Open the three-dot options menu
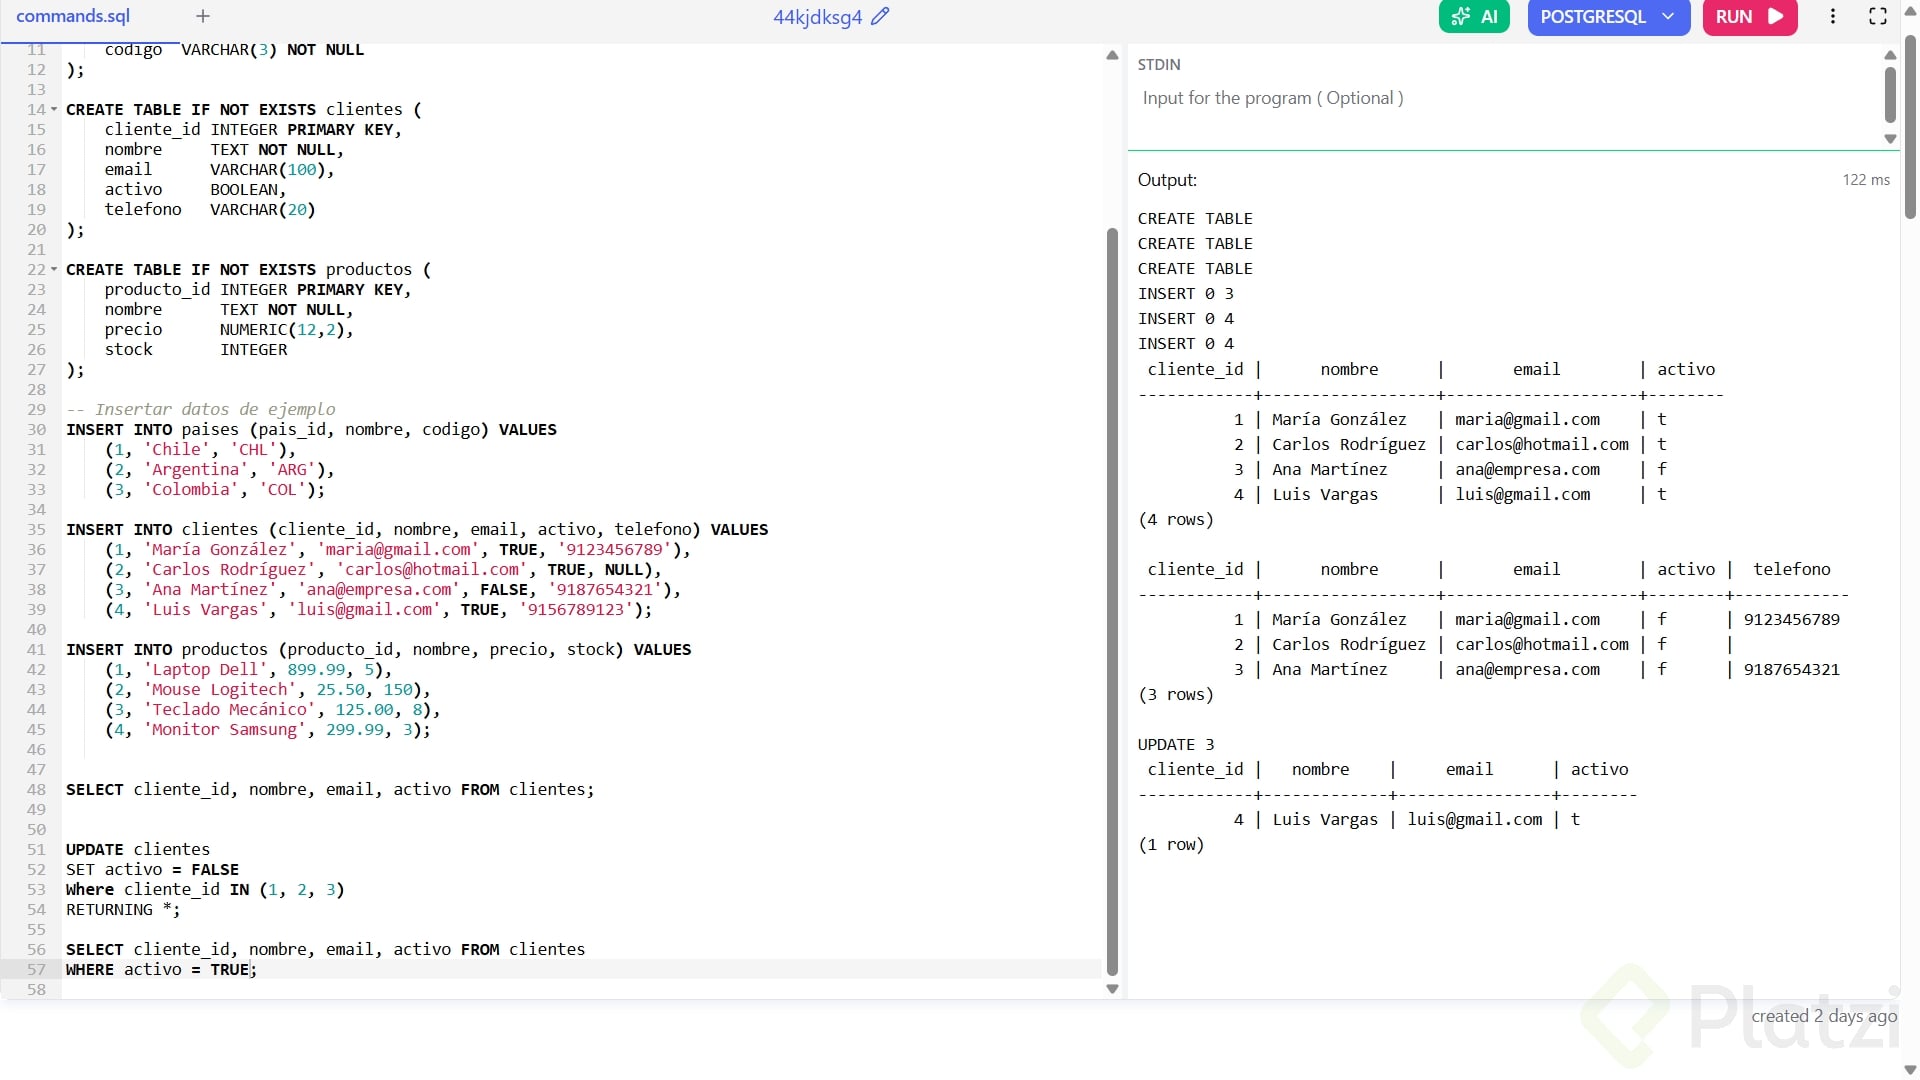 tap(1832, 17)
